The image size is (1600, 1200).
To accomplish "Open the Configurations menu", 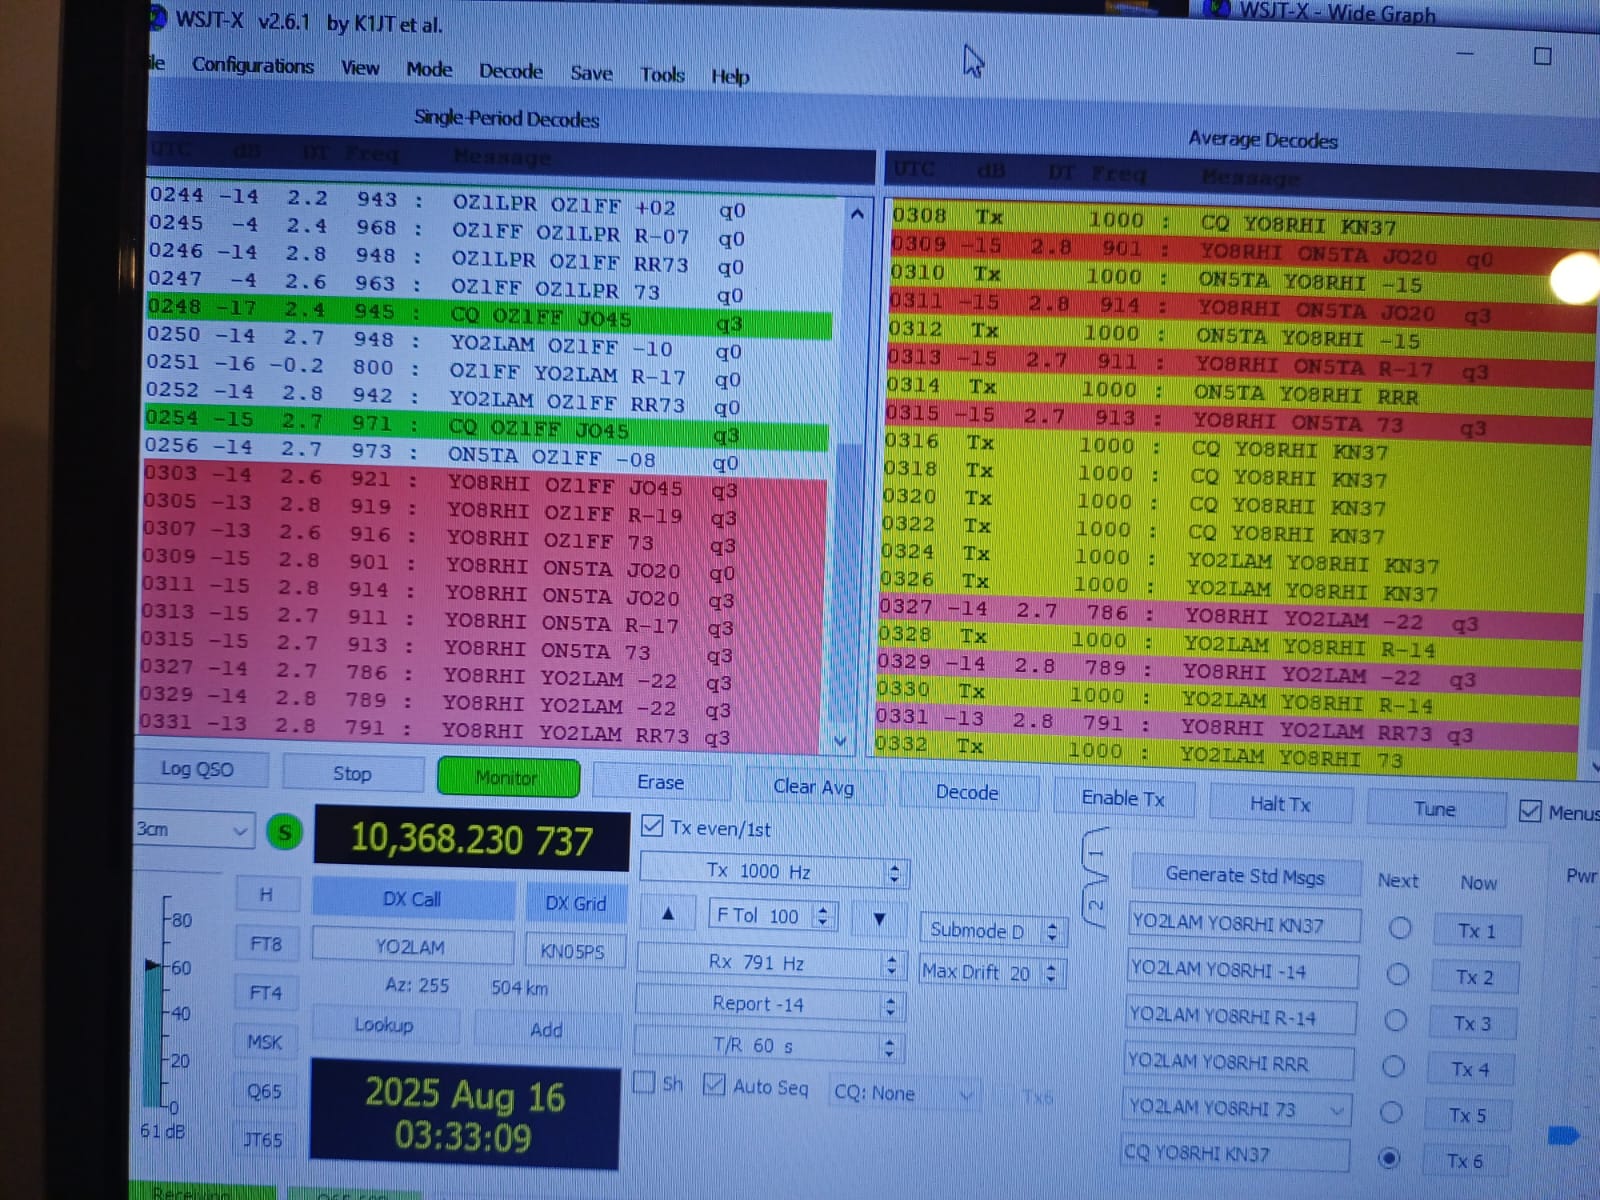I will [252, 66].
